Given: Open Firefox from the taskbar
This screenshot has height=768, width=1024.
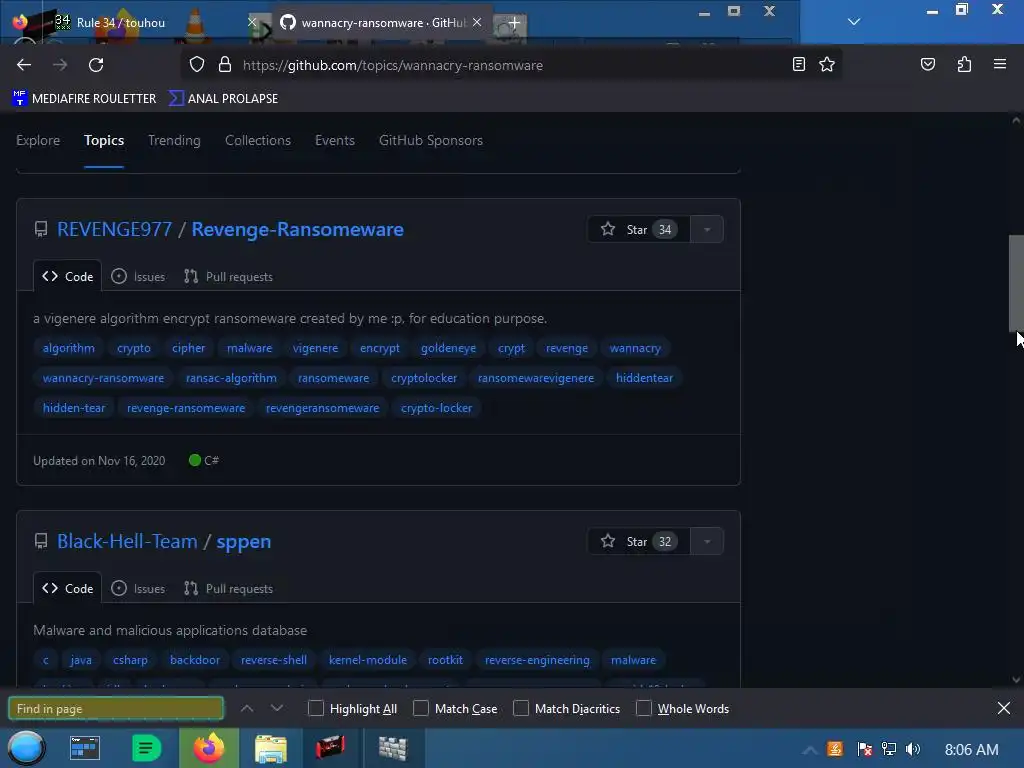Looking at the screenshot, I should [x=208, y=748].
